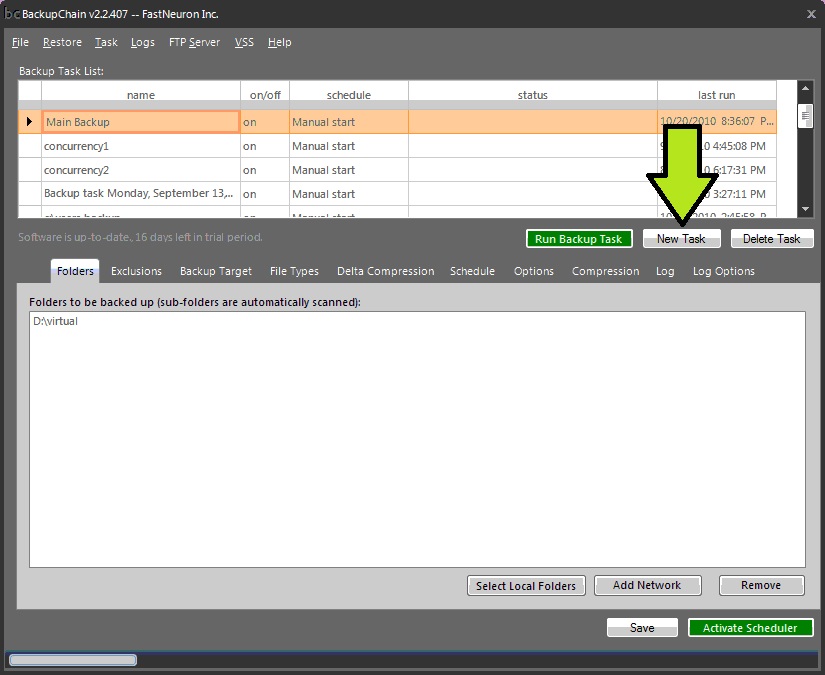This screenshot has height=675, width=825.
Task: Open the File Types tab
Action: tap(294, 271)
